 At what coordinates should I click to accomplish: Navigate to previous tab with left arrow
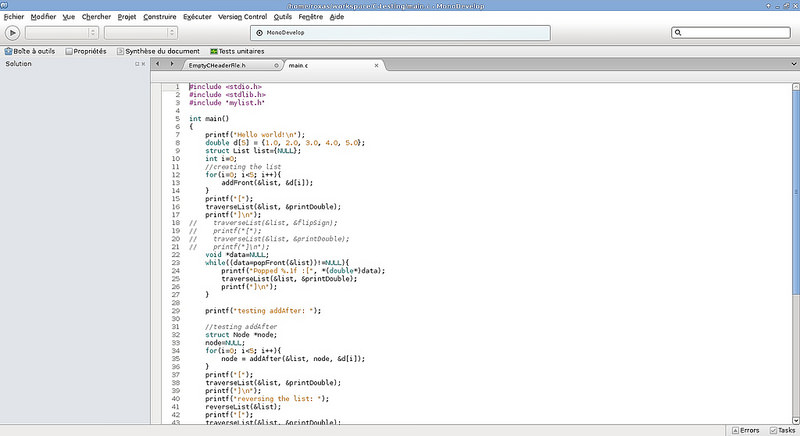(x=158, y=64)
